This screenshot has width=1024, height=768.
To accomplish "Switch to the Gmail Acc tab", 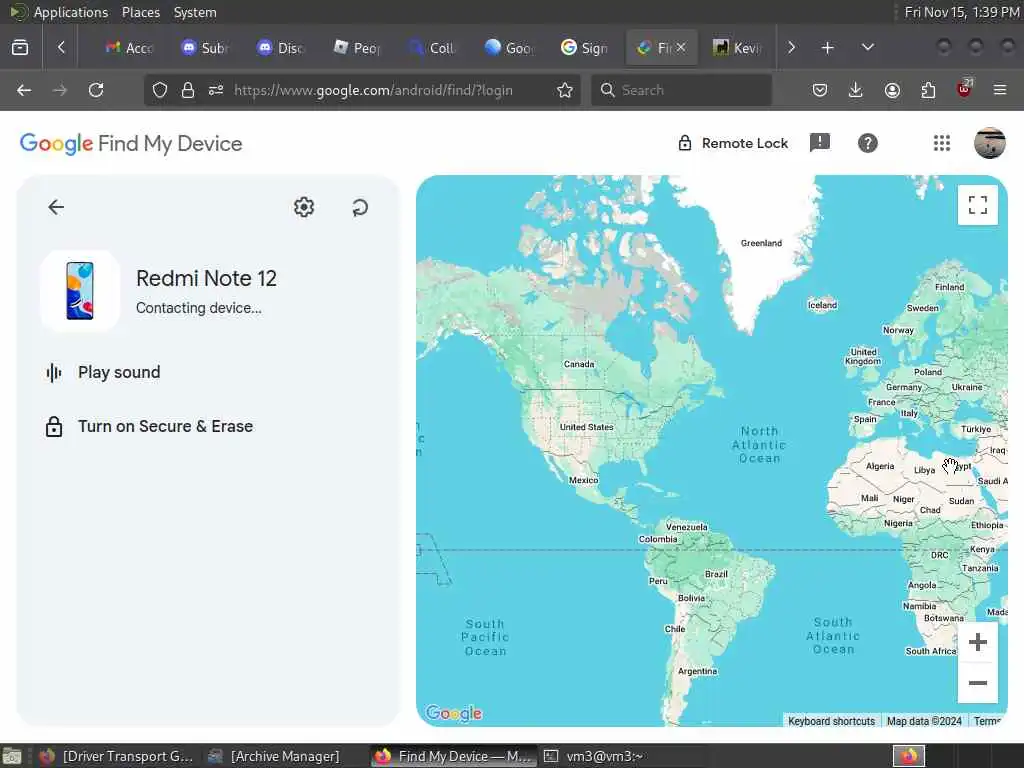I will 129,48.
